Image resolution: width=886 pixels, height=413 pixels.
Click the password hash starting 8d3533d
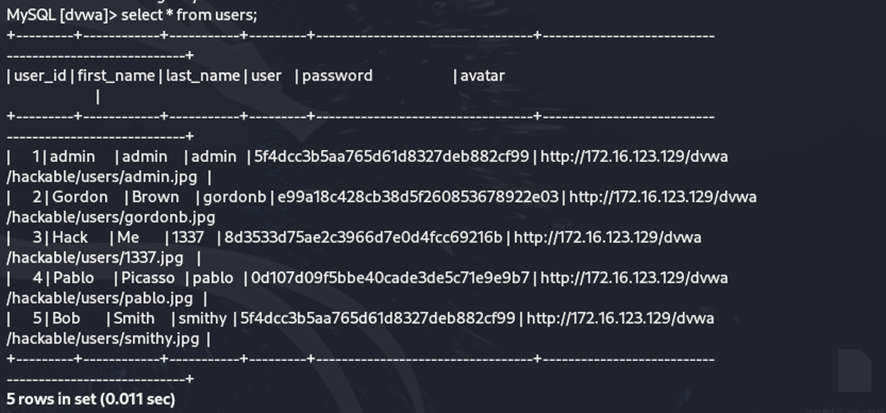click(x=363, y=237)
